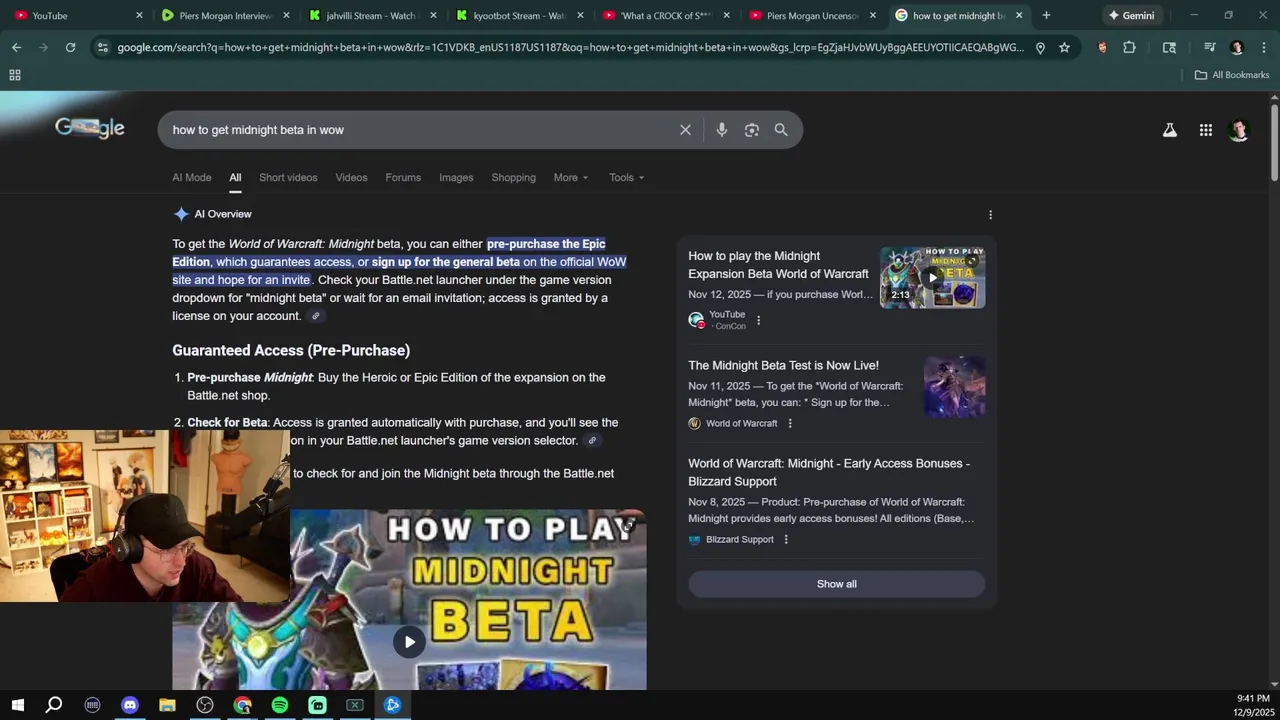This screenshot has height=720, width=1280.
Task: Click the browser address bar URL
Action: pos(570,47)
